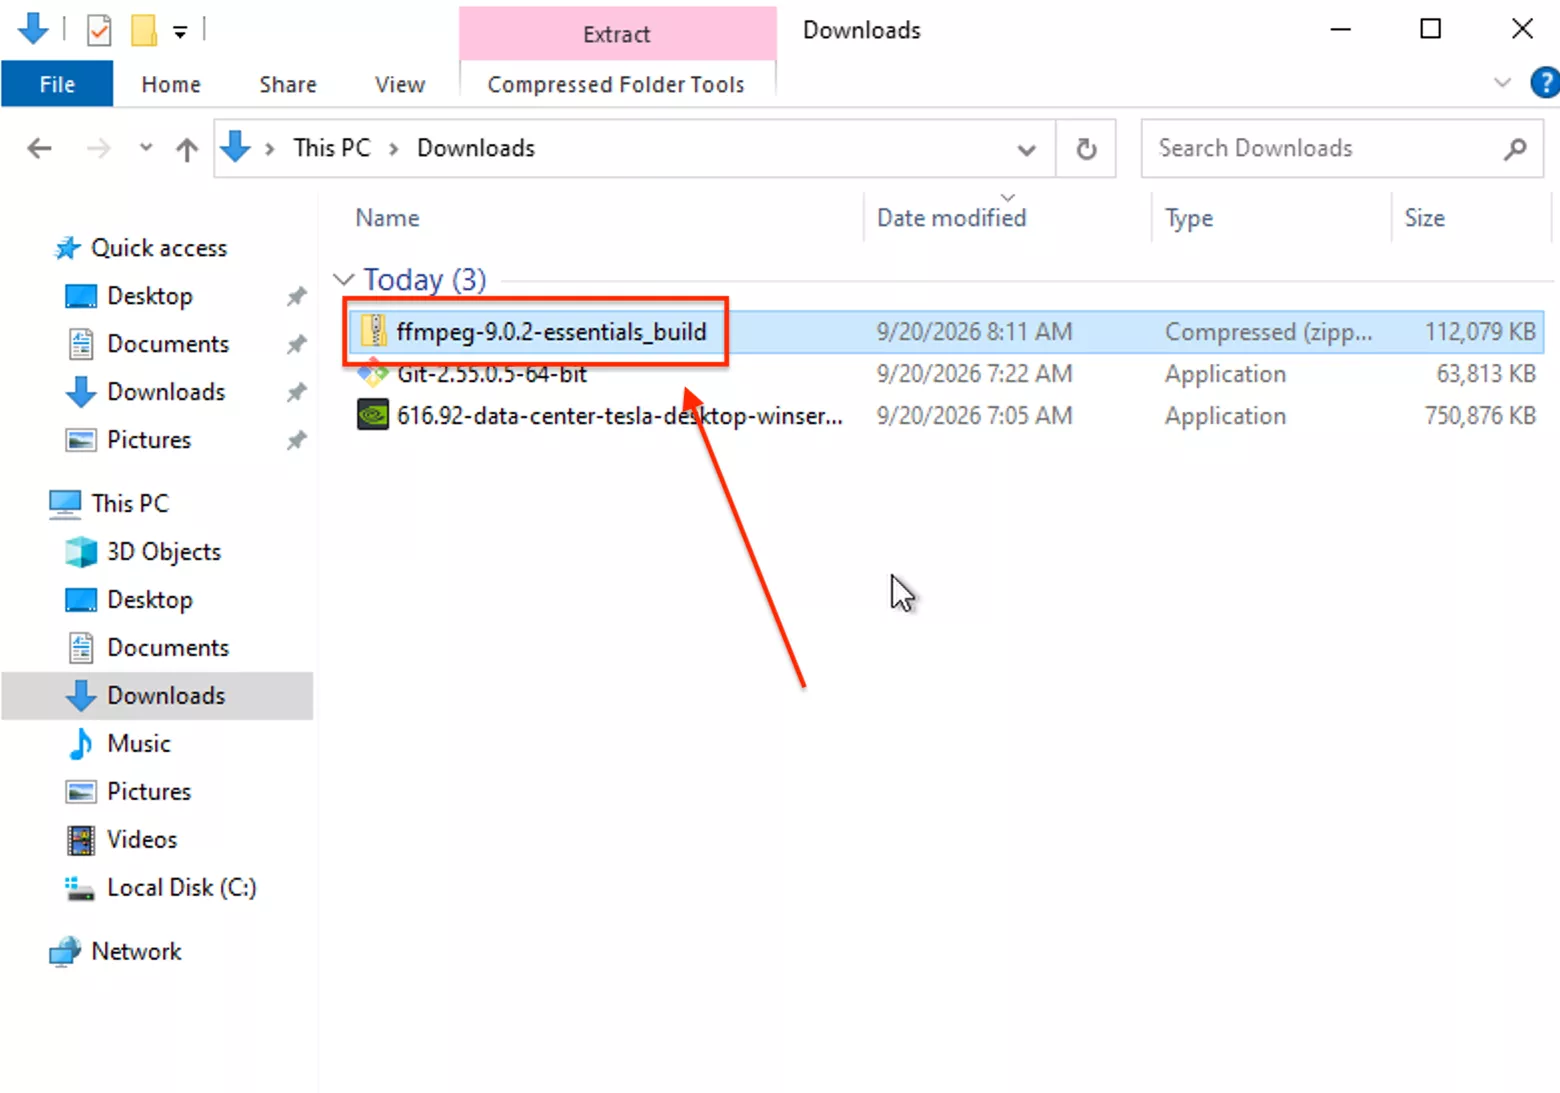Open Pictures under This PC
Viewport: 1560px width, 1093px height.
[x=149, y=792]
